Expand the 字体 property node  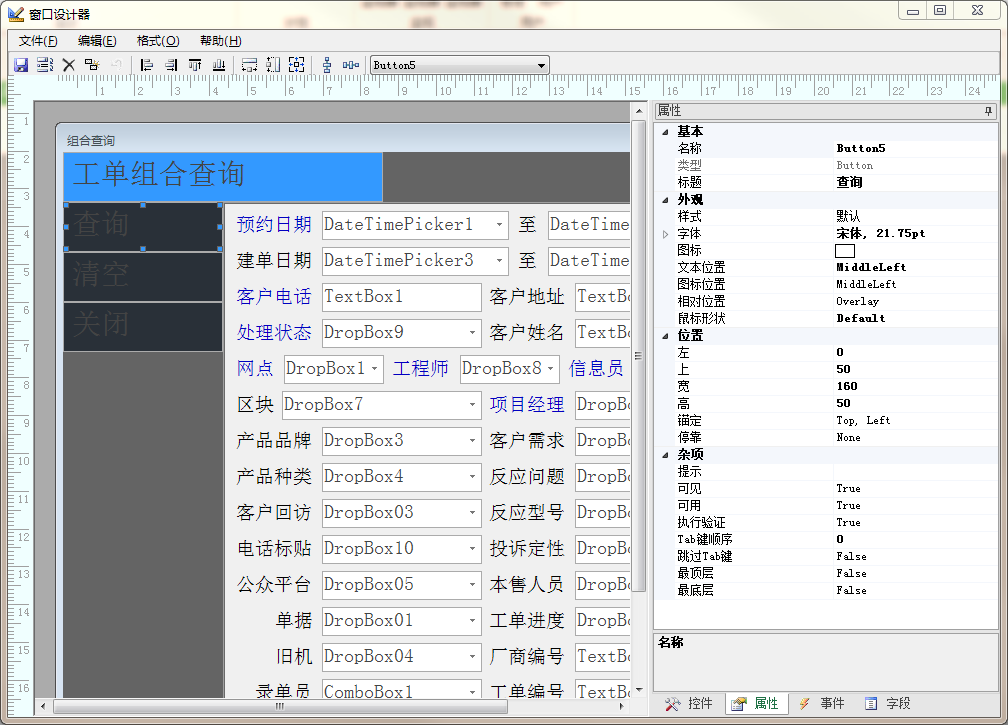(663, 234)
